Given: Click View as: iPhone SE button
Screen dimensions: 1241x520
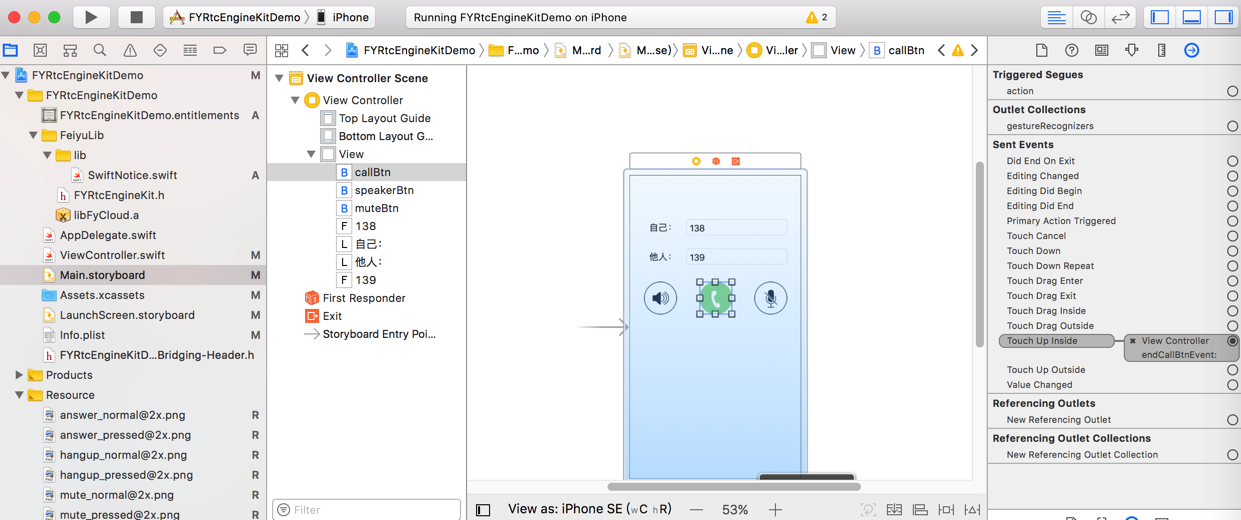Looking at the screenshot, I should coord(589,509).
